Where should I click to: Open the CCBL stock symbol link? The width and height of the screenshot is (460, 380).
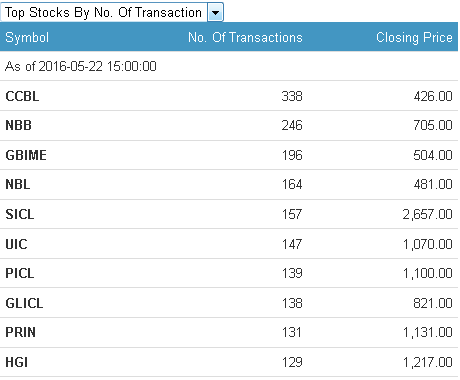tap(22, 96)
